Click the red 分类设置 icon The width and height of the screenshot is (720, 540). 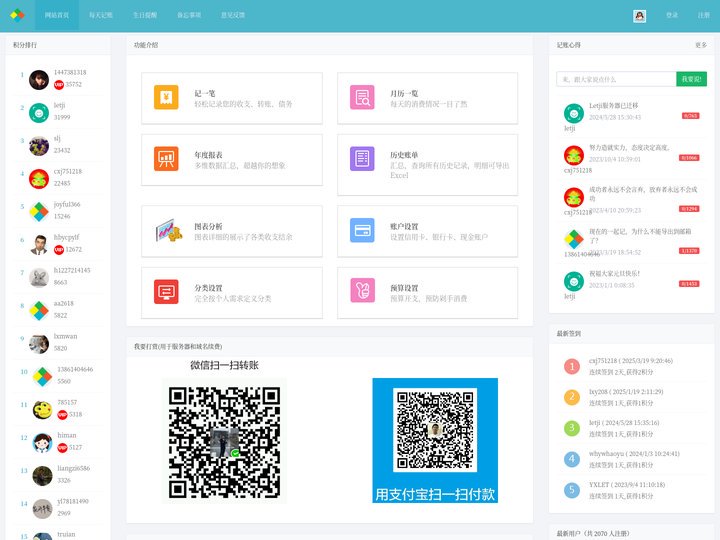click(166, 292)
